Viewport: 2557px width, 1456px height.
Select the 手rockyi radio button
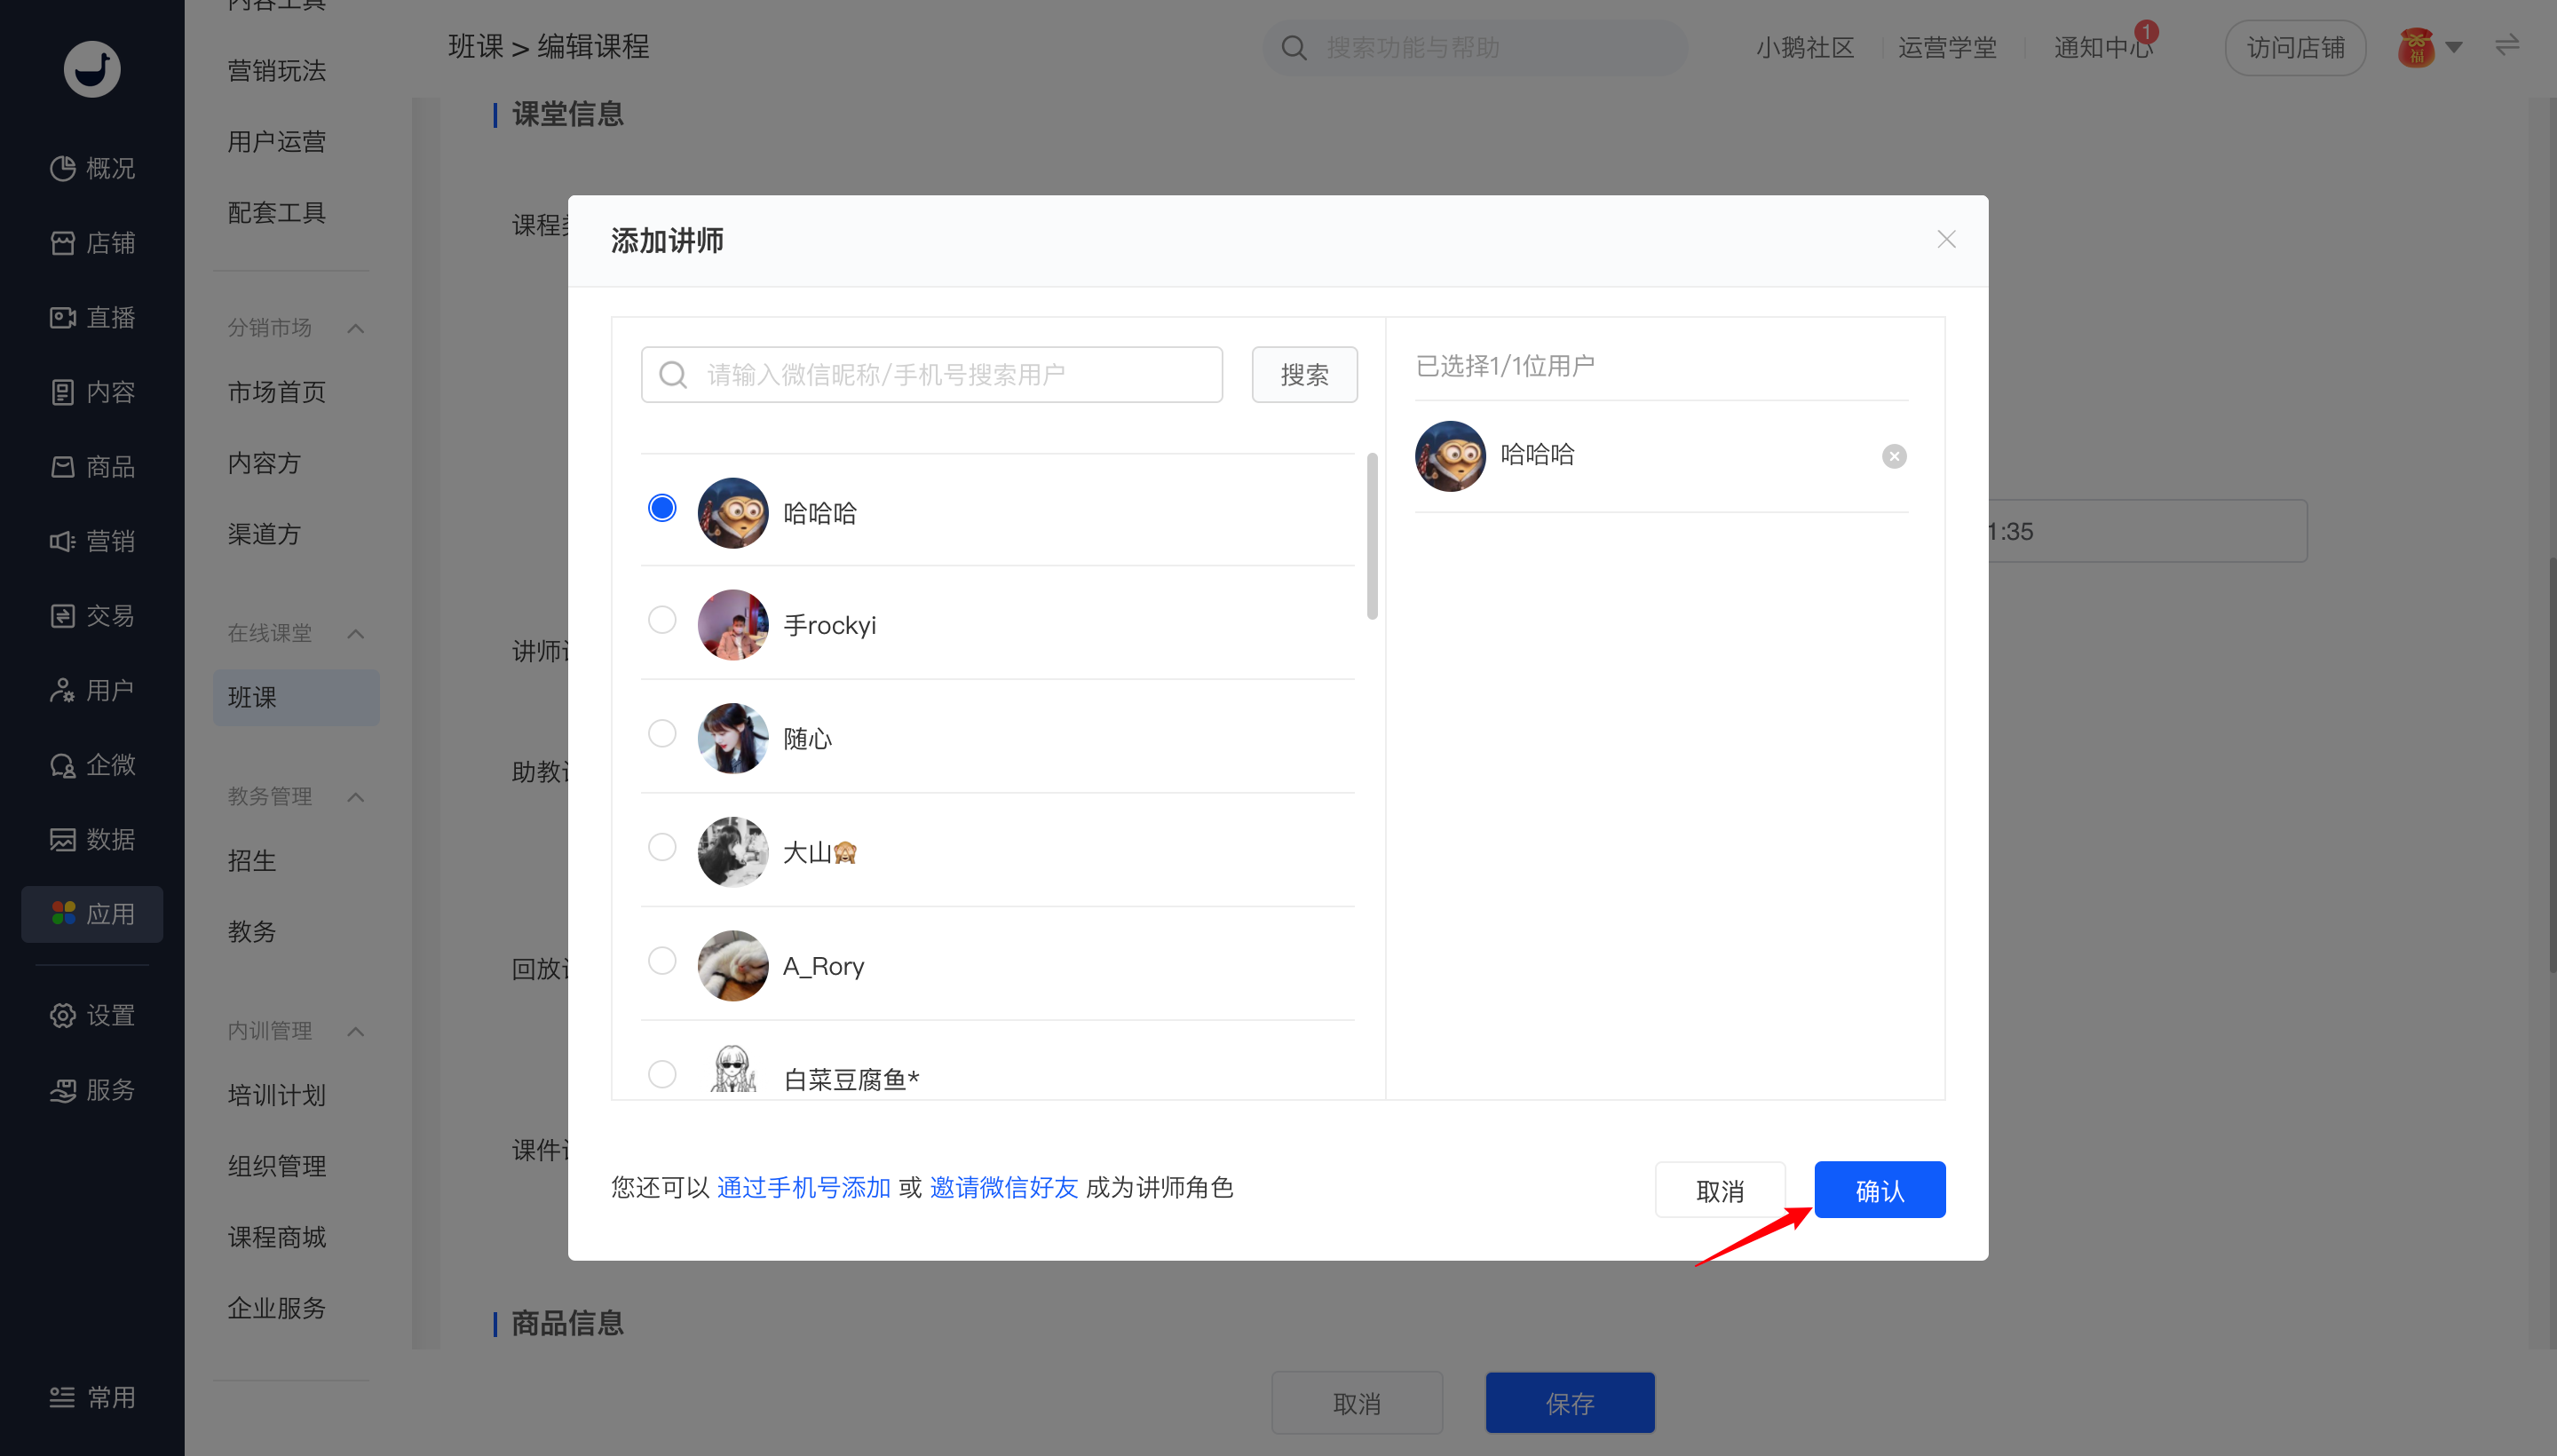coord(662,620)
